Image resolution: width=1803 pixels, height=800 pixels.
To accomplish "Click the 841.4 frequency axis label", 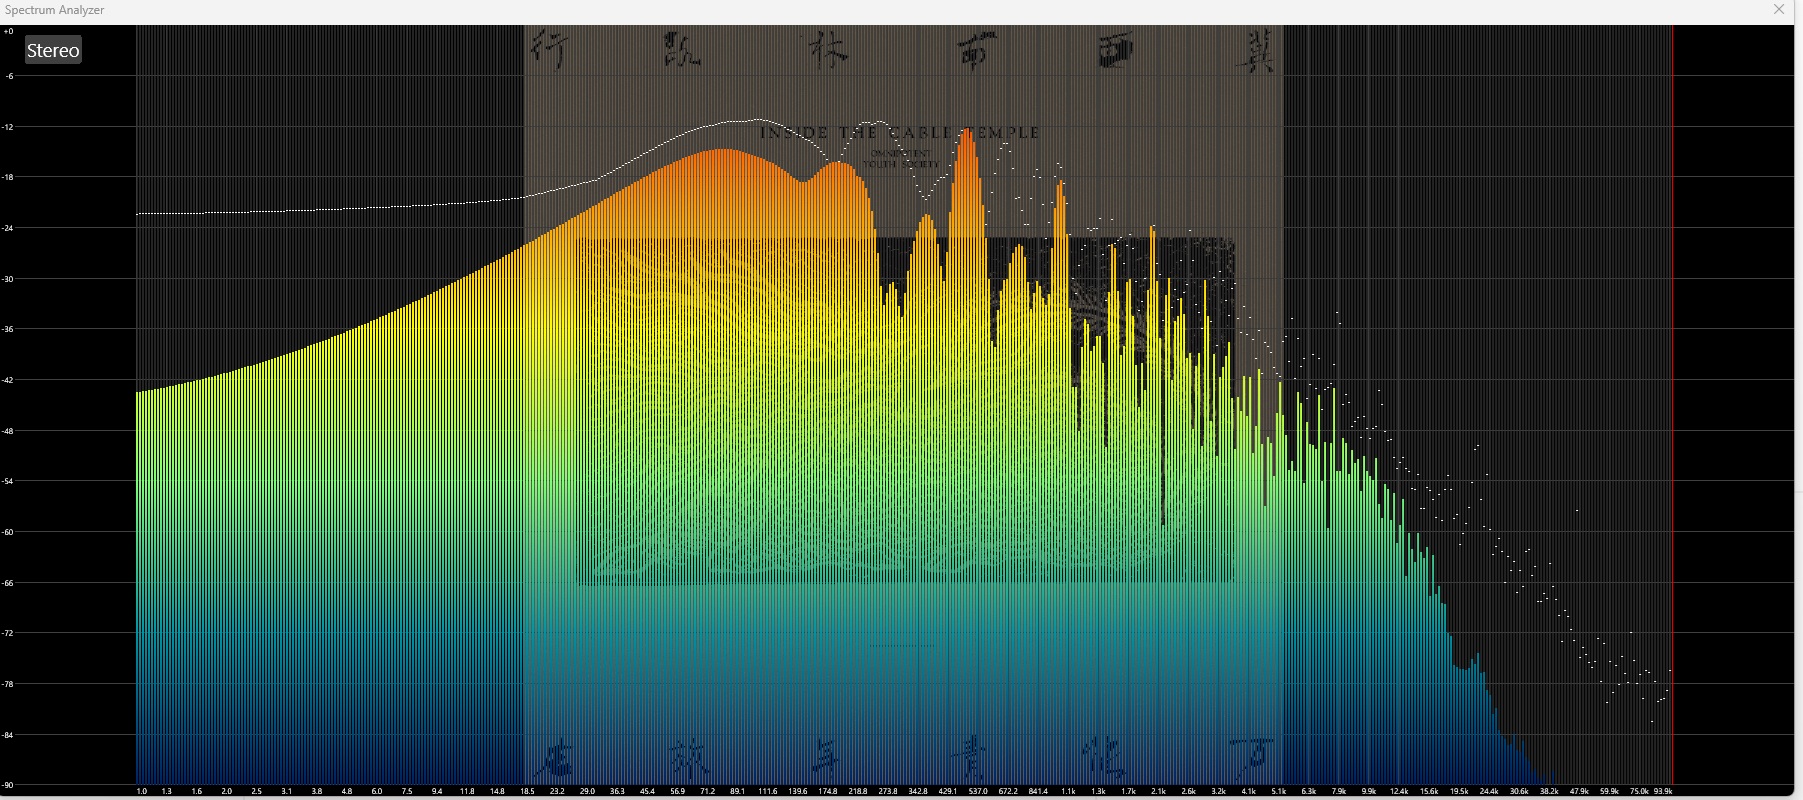I will [1037, 791].
